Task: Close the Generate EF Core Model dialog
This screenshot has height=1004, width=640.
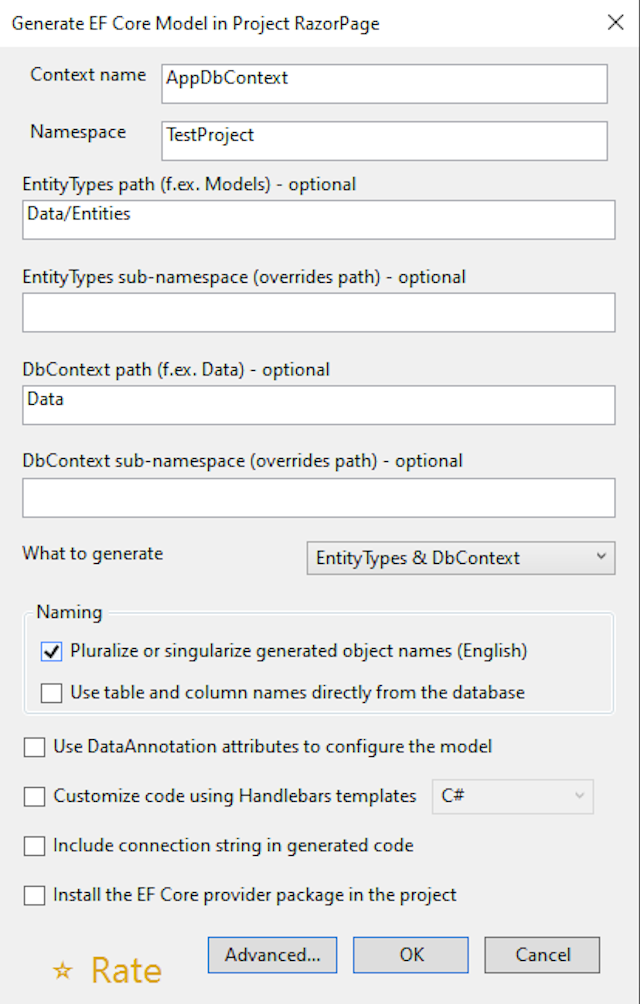Action: pyautogui.click(x=615, y=22)
